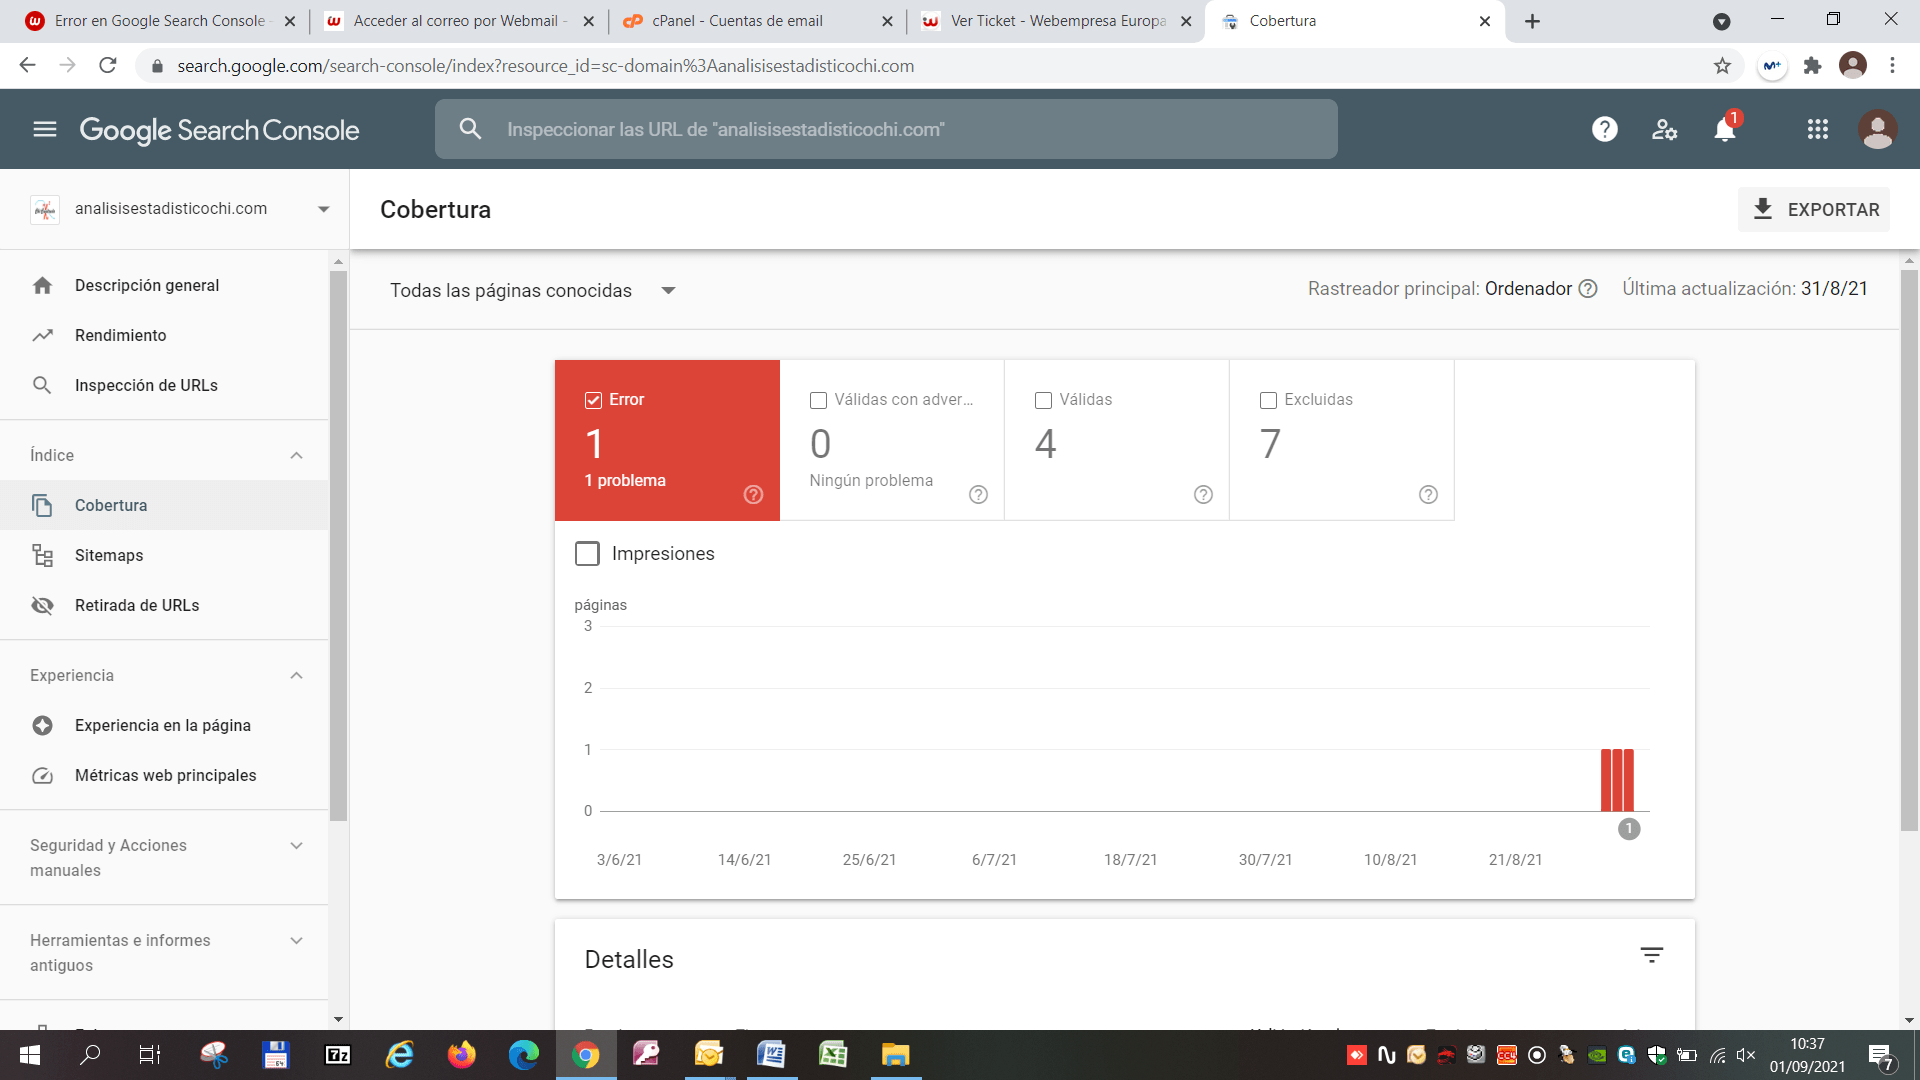1920x1080 pixels.
Task: Open the tab search dropdown arrow in Chrome
Action: [1721, 21]
